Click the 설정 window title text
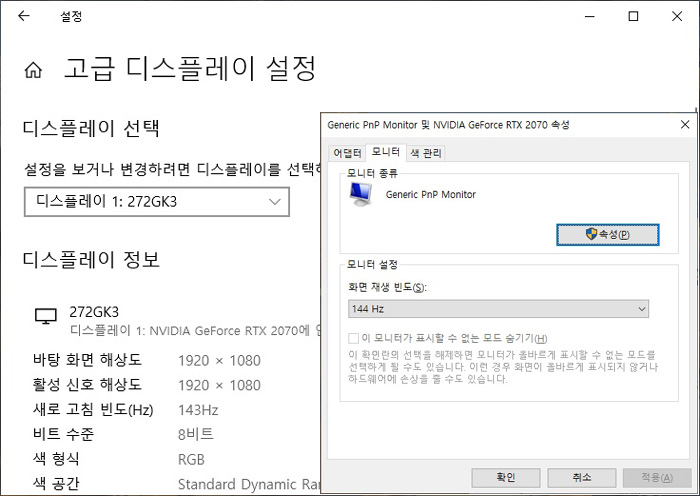The width and height of the screenshot is (700, 496). coord(71,17)
